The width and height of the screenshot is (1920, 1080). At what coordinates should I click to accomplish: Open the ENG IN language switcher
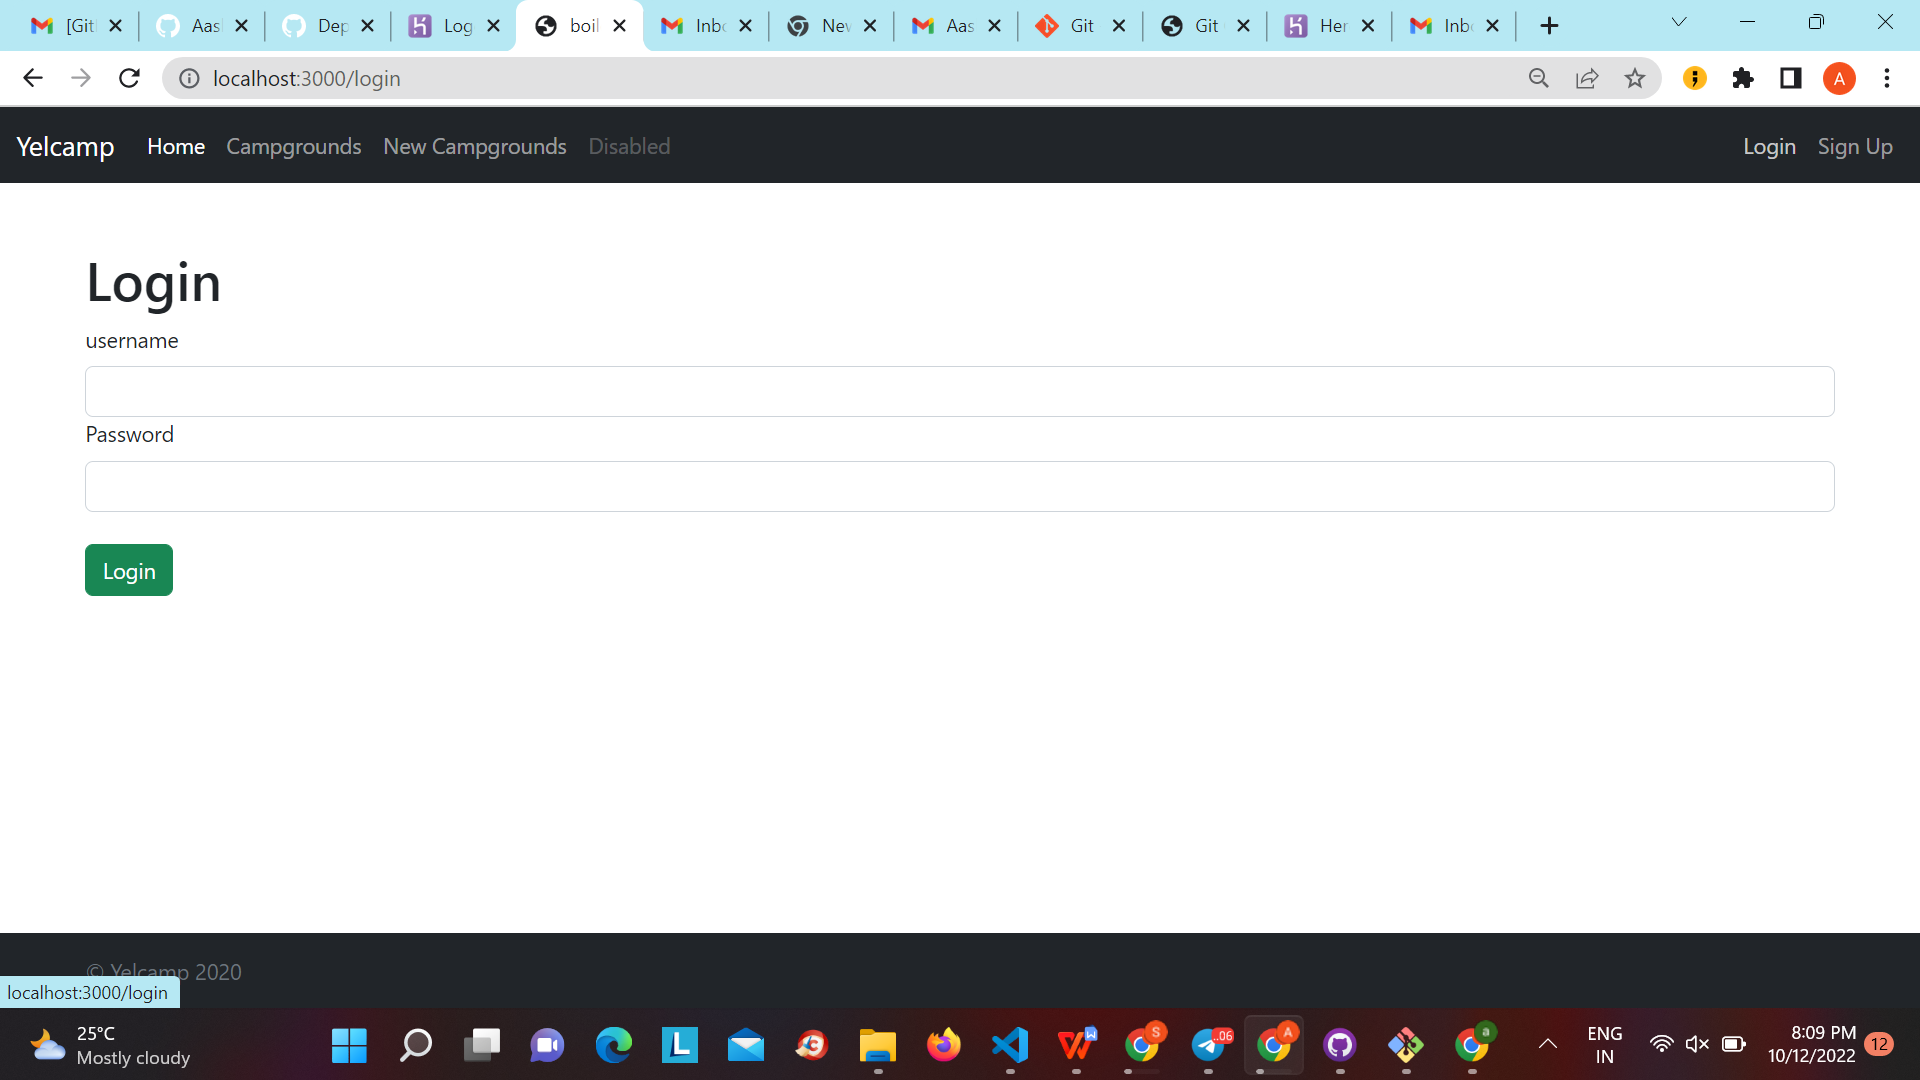coord(1604,1045)
